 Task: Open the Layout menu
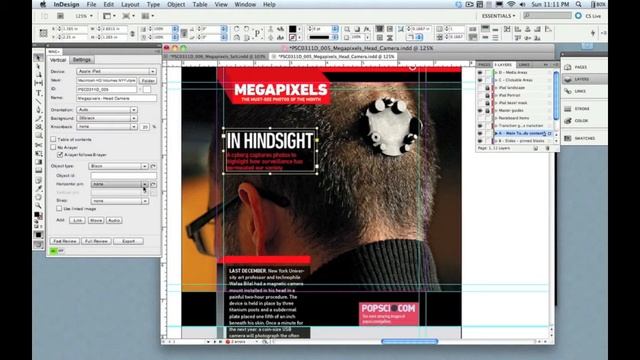pos(130,4)
